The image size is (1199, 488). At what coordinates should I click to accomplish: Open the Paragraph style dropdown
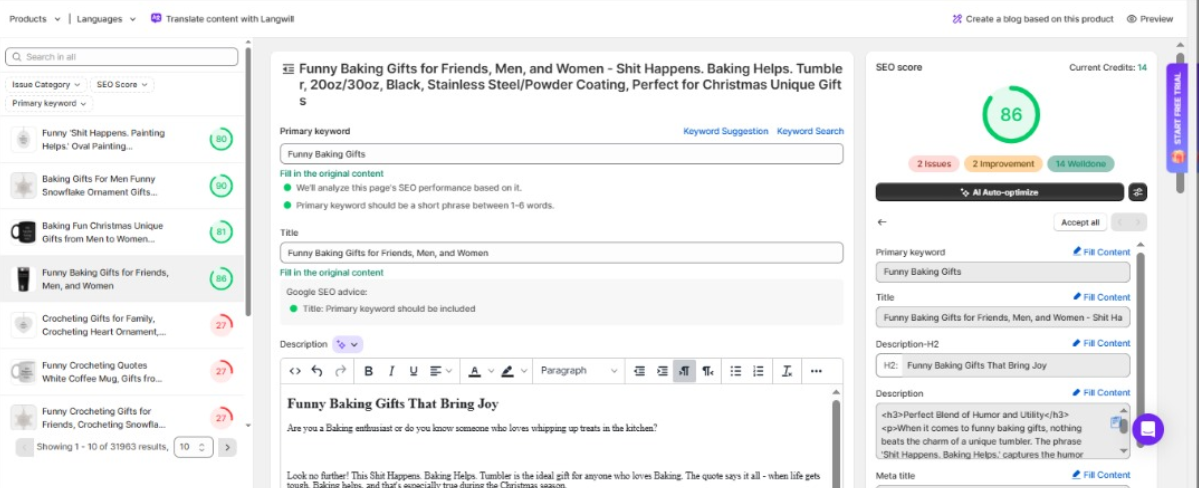pyautogui.click(x=577, y=371)
